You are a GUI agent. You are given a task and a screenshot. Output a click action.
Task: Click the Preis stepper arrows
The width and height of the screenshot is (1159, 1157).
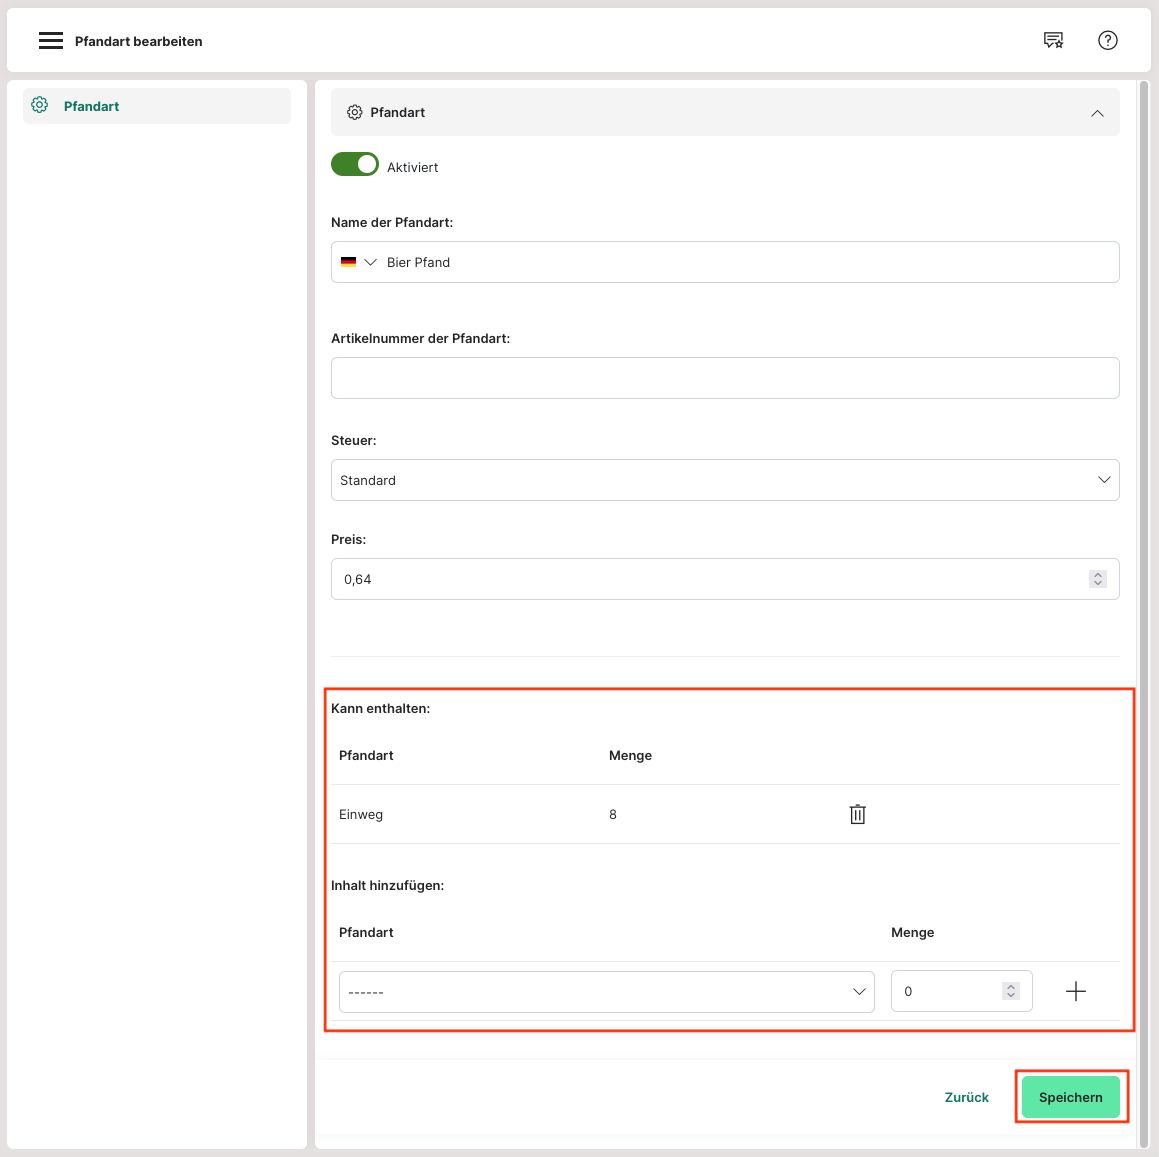[1097, 579]
